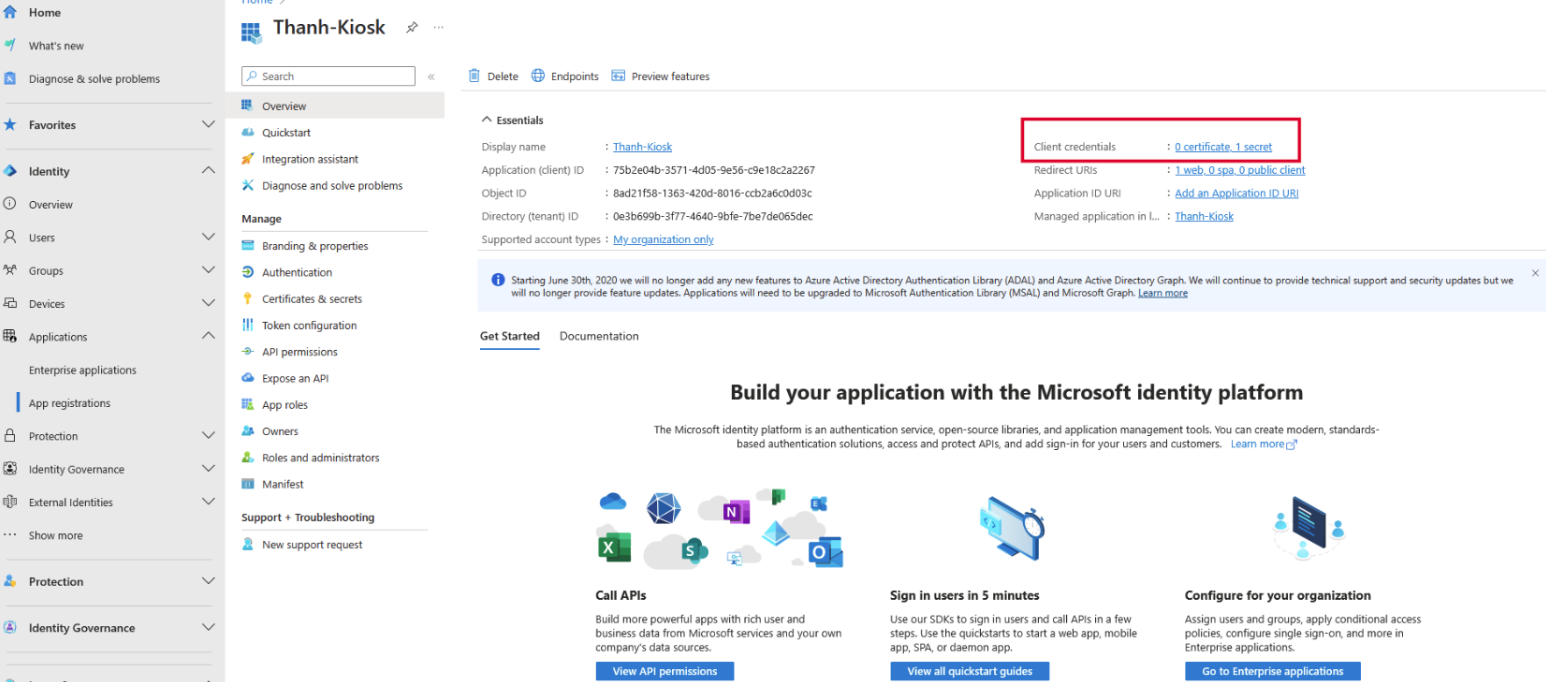Click Show more in the Identity sidebar
This screenshot has height=682, width=1546.
[x=56, y=535]
